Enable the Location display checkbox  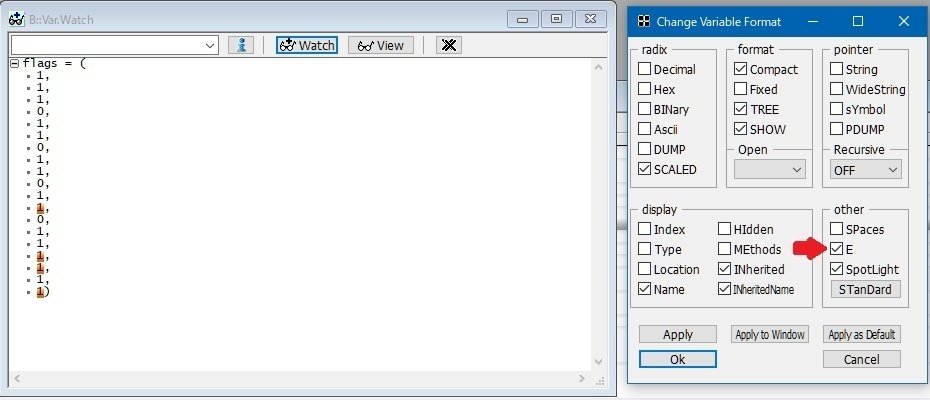tap(644, 269)
